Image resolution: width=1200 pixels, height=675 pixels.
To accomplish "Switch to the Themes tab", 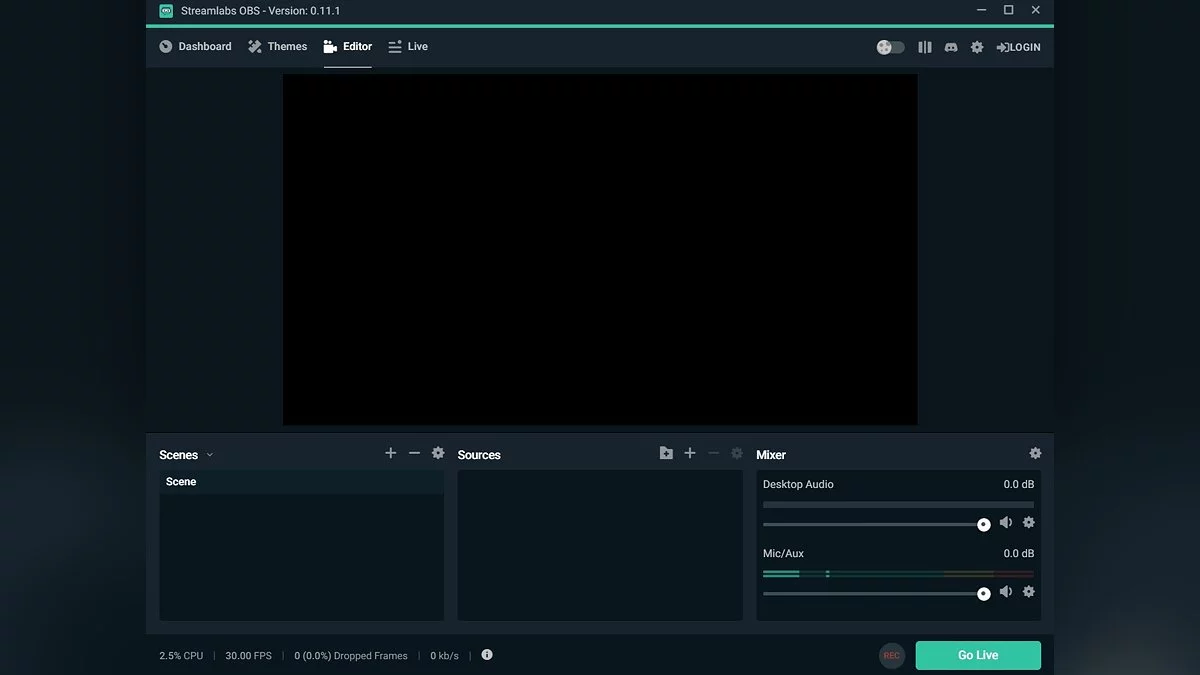I will [277, 47].
